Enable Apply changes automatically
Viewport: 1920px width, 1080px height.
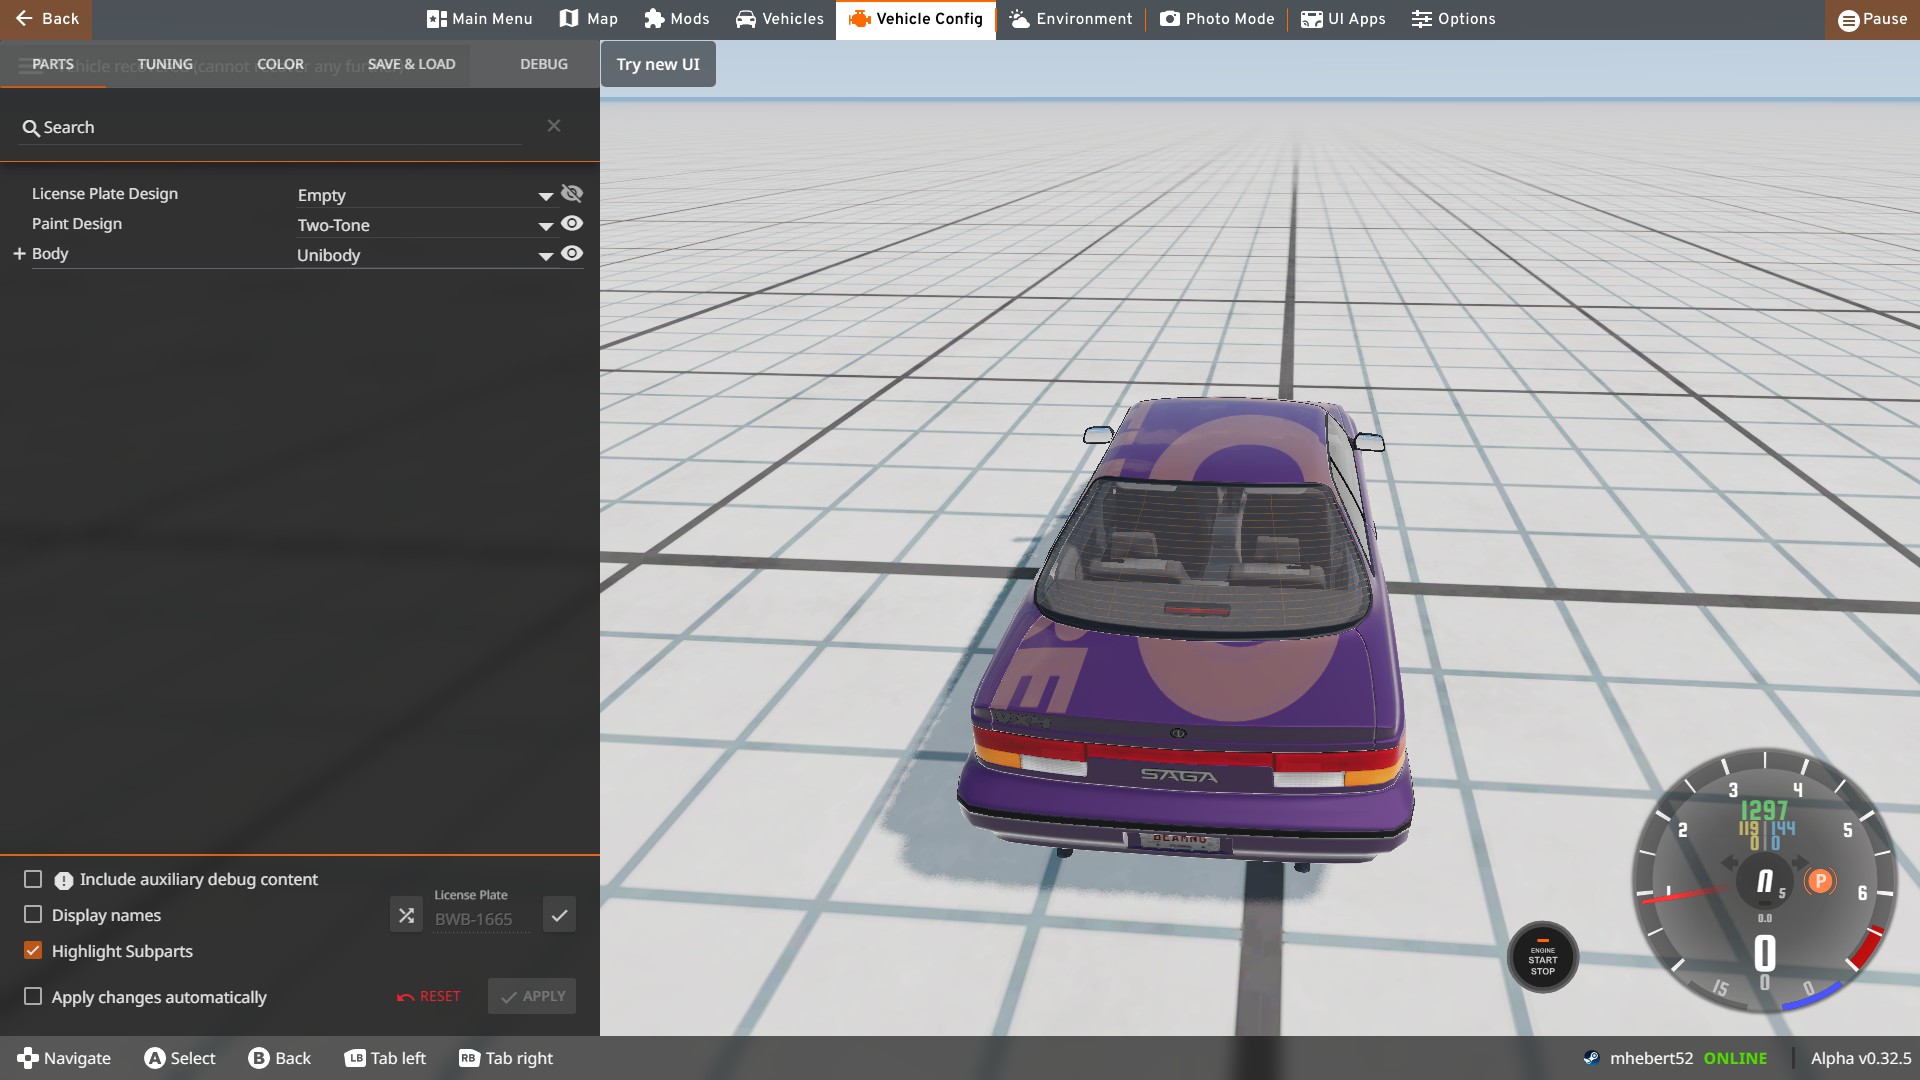click(33, 997)
